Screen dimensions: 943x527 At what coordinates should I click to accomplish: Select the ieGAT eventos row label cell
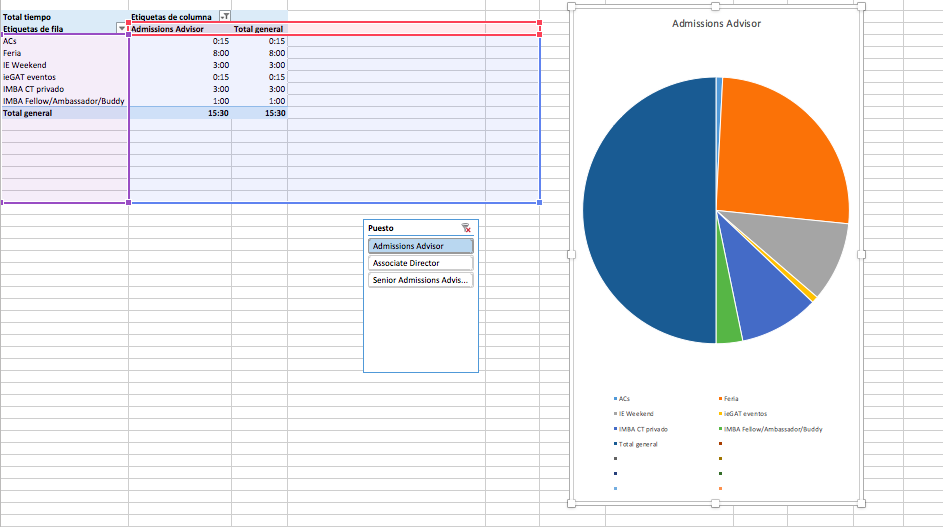[64, 77]
